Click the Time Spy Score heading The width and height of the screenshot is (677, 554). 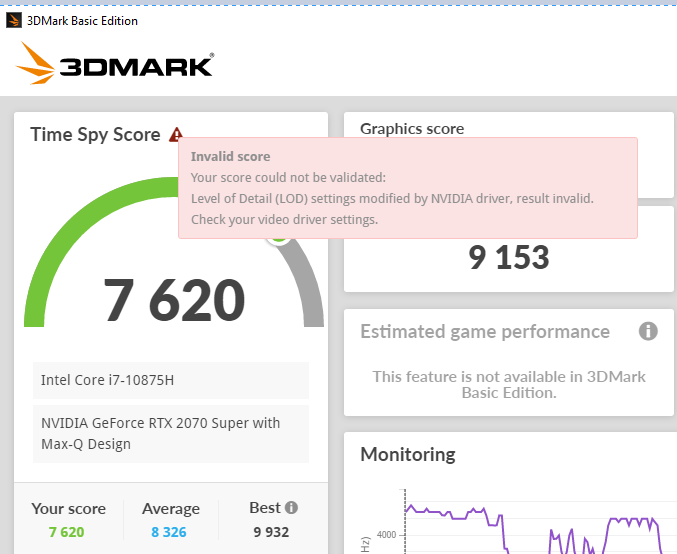tap(95, 135)
